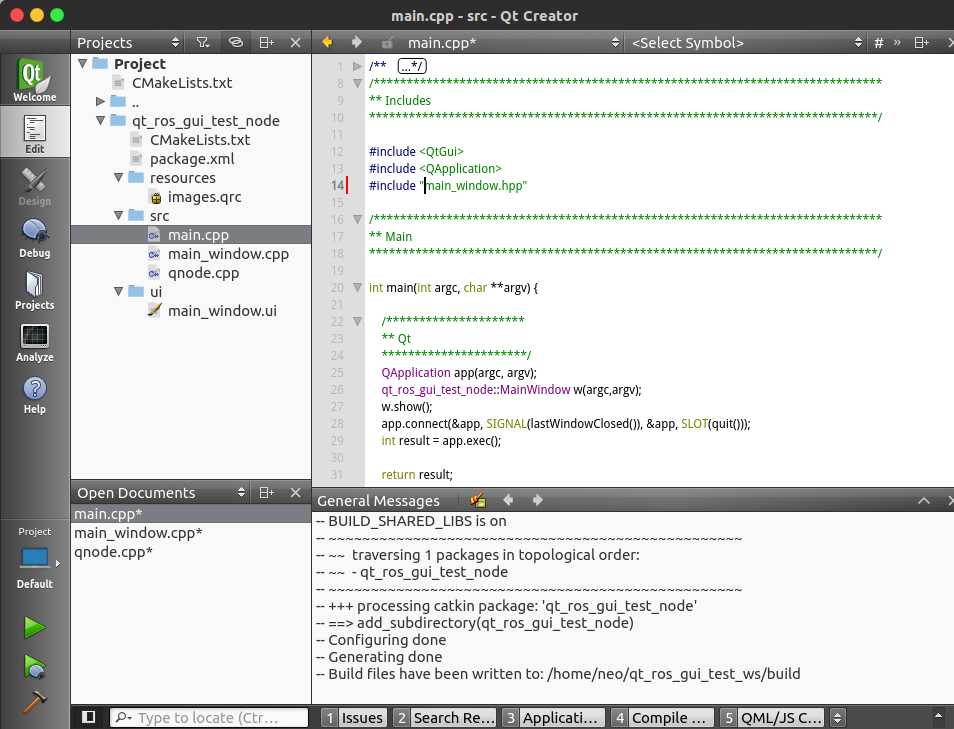Expand the folded comment on line 1
The width and height of the screenshot is (954, 729).
(x=358, y=66)
